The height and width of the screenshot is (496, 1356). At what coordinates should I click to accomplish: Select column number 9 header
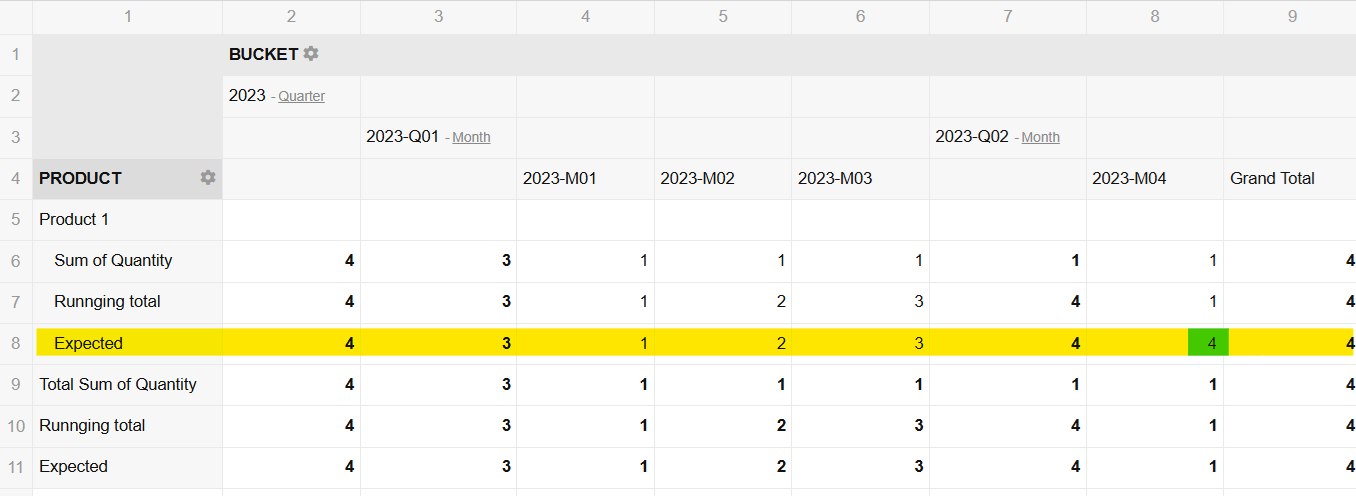pos(1292,16)
